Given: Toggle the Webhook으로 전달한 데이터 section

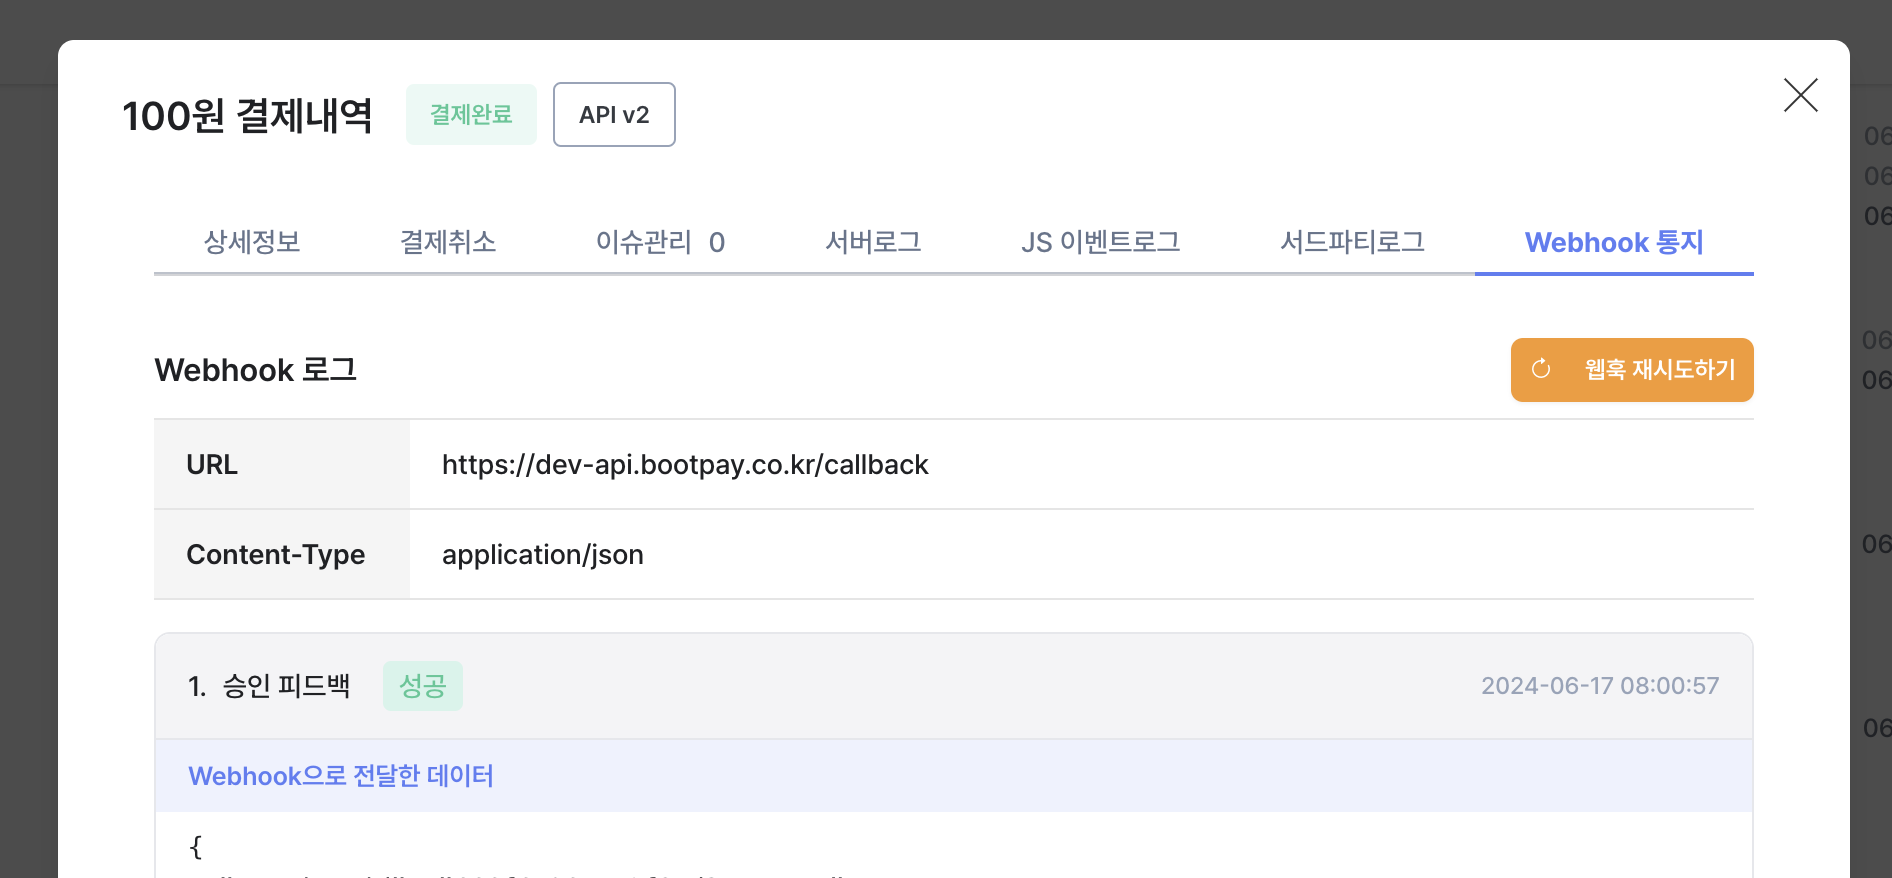Looking at the screenshot, I should 341,776.
